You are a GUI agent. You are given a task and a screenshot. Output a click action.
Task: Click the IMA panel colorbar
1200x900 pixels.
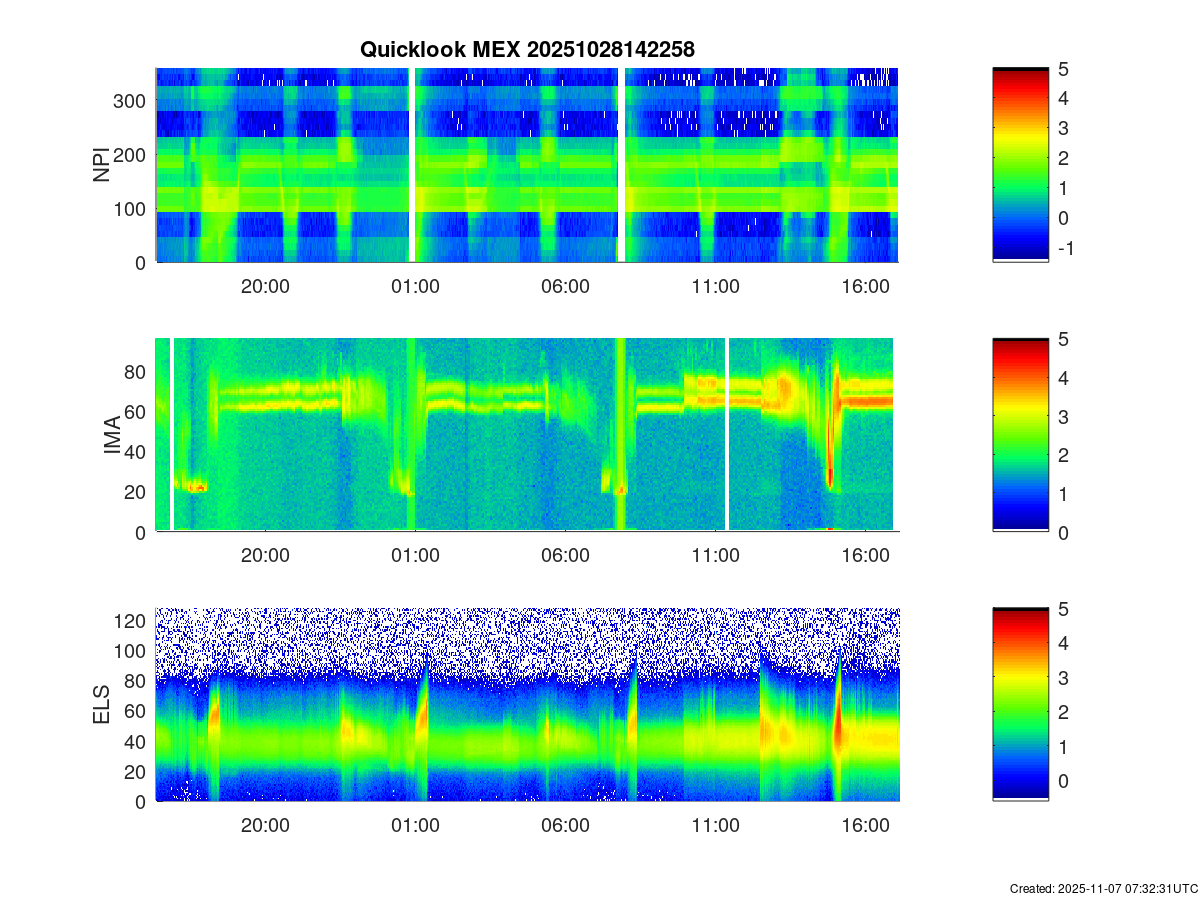point(1020,435)
